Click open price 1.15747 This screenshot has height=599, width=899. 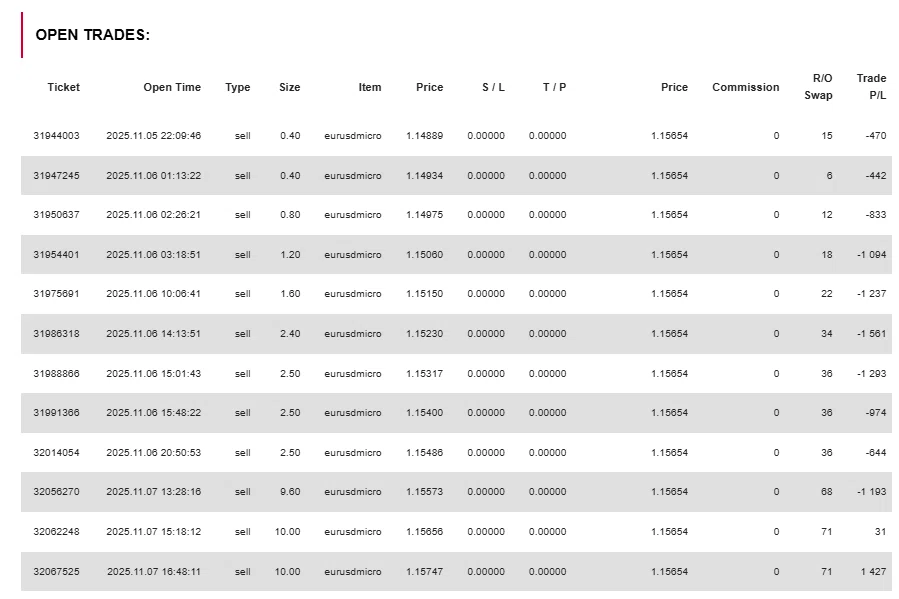click(x=424, y=571)
